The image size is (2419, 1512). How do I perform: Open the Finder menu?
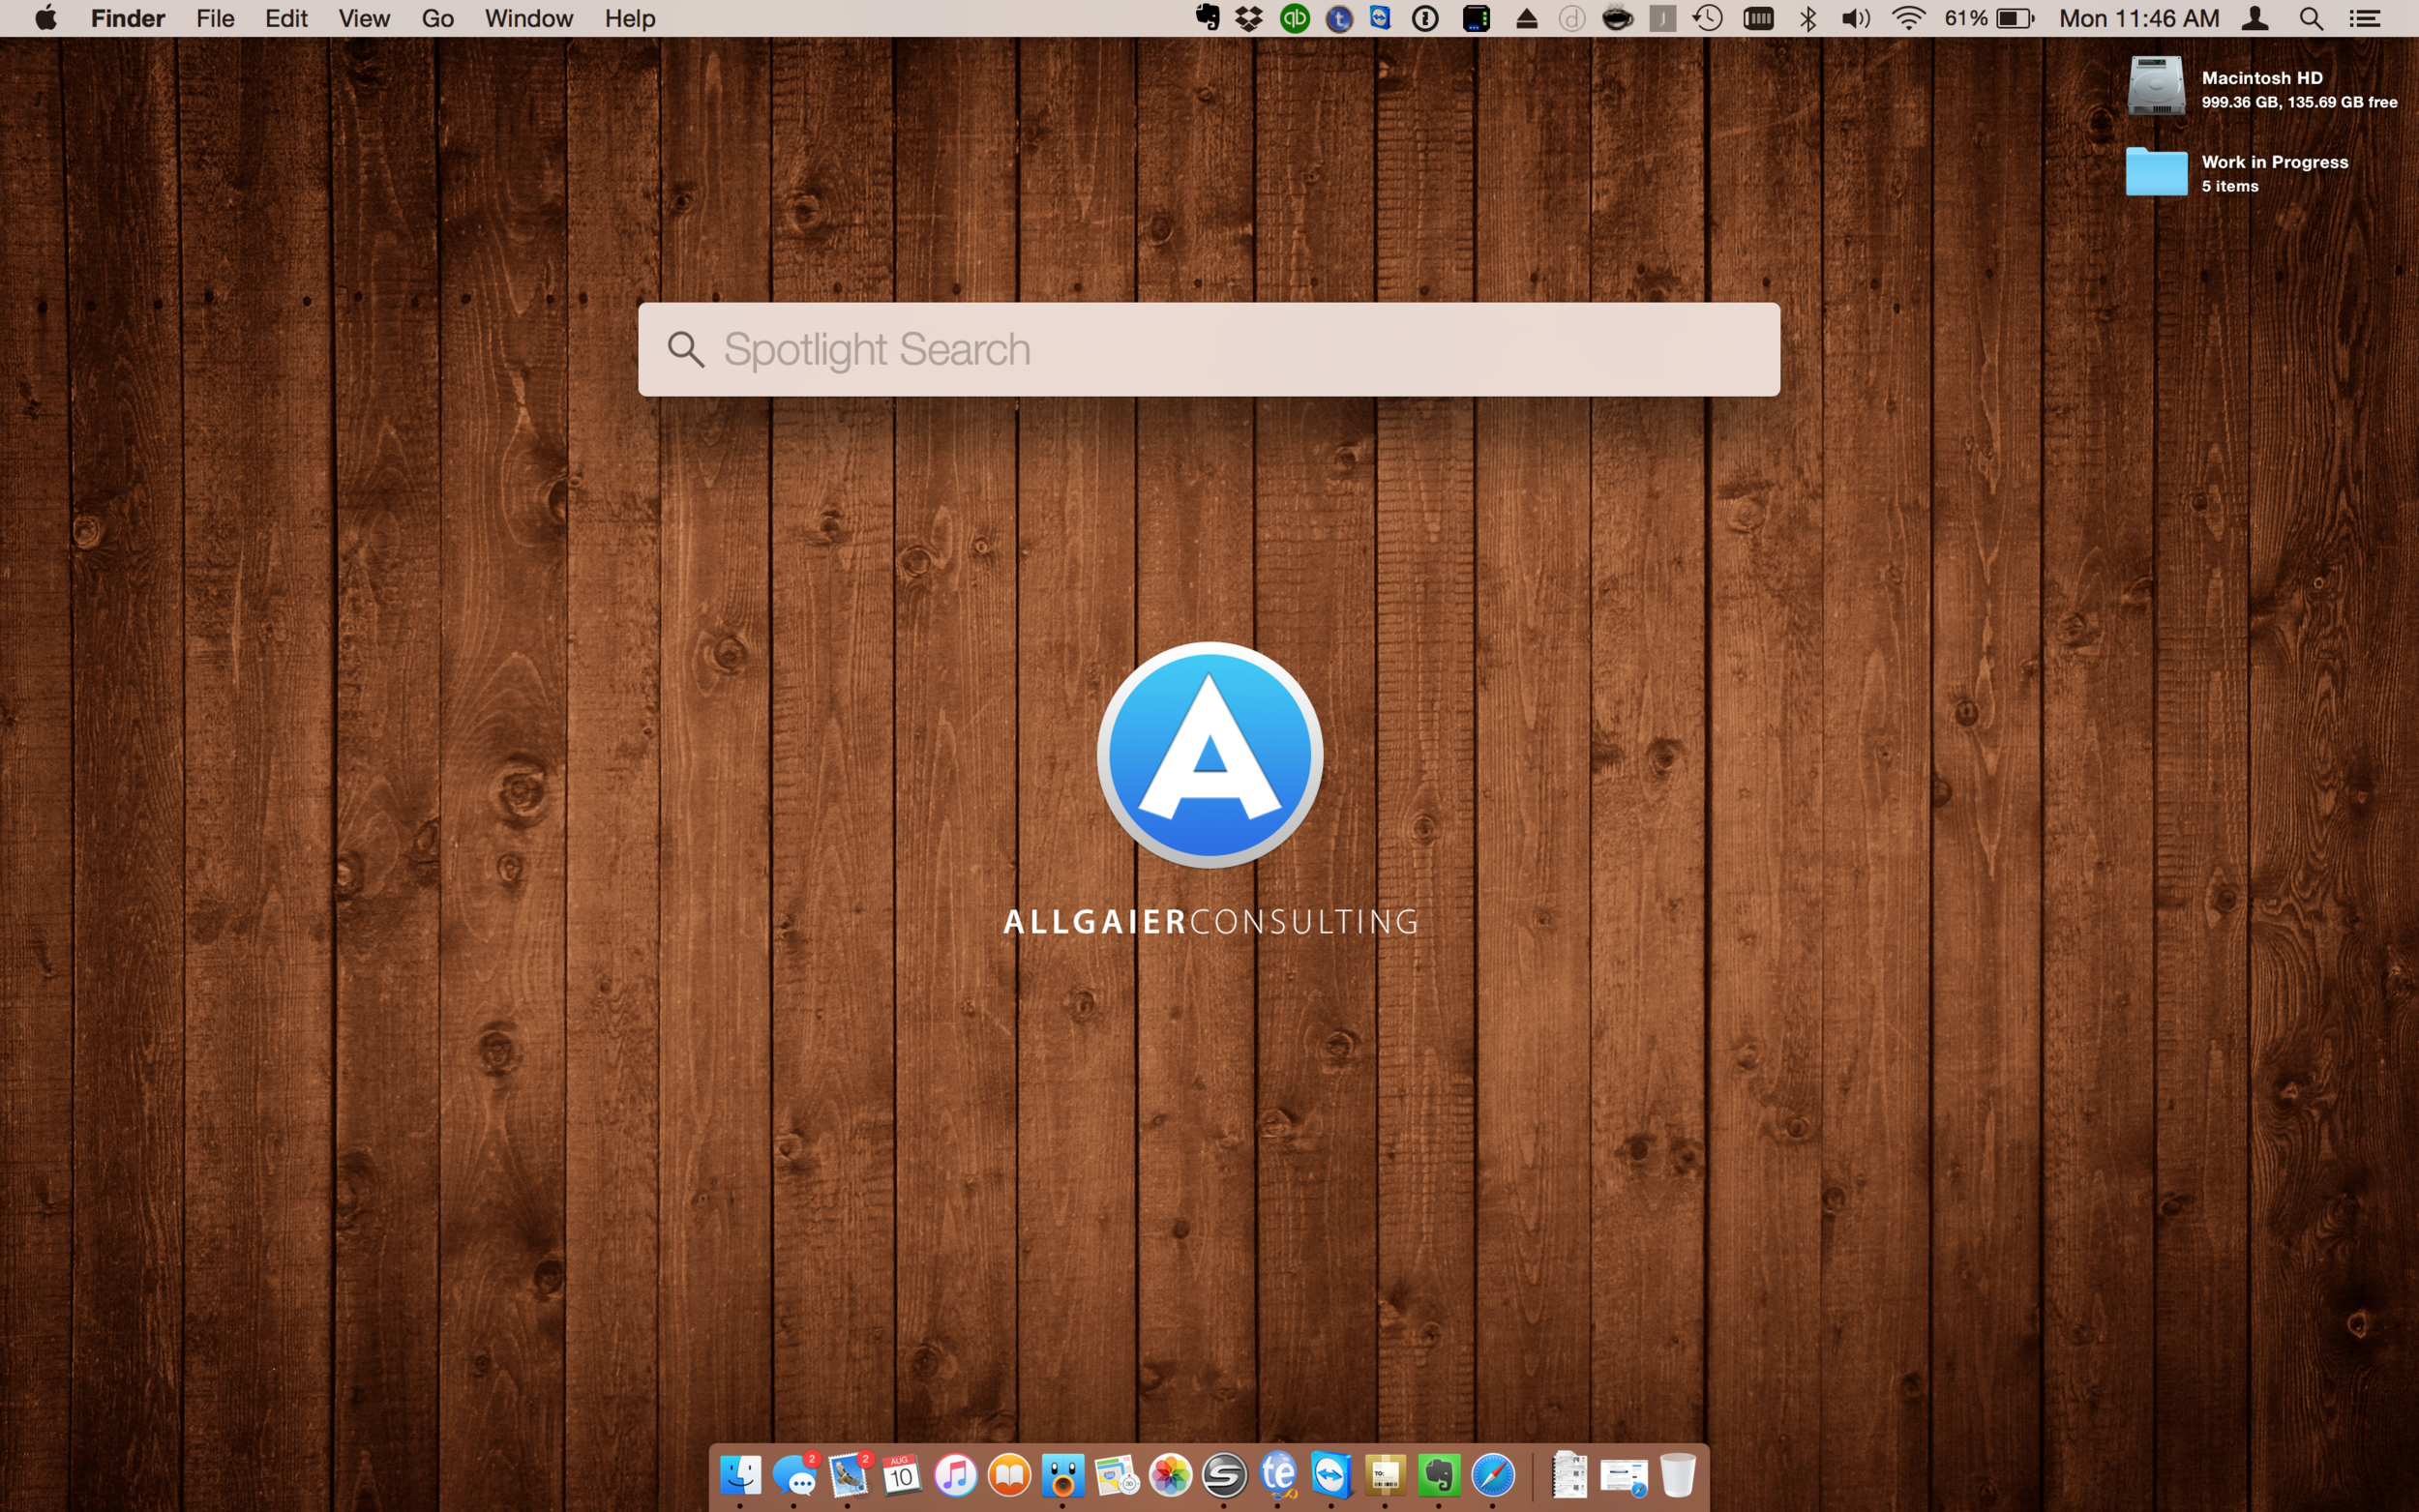[128, 18]
